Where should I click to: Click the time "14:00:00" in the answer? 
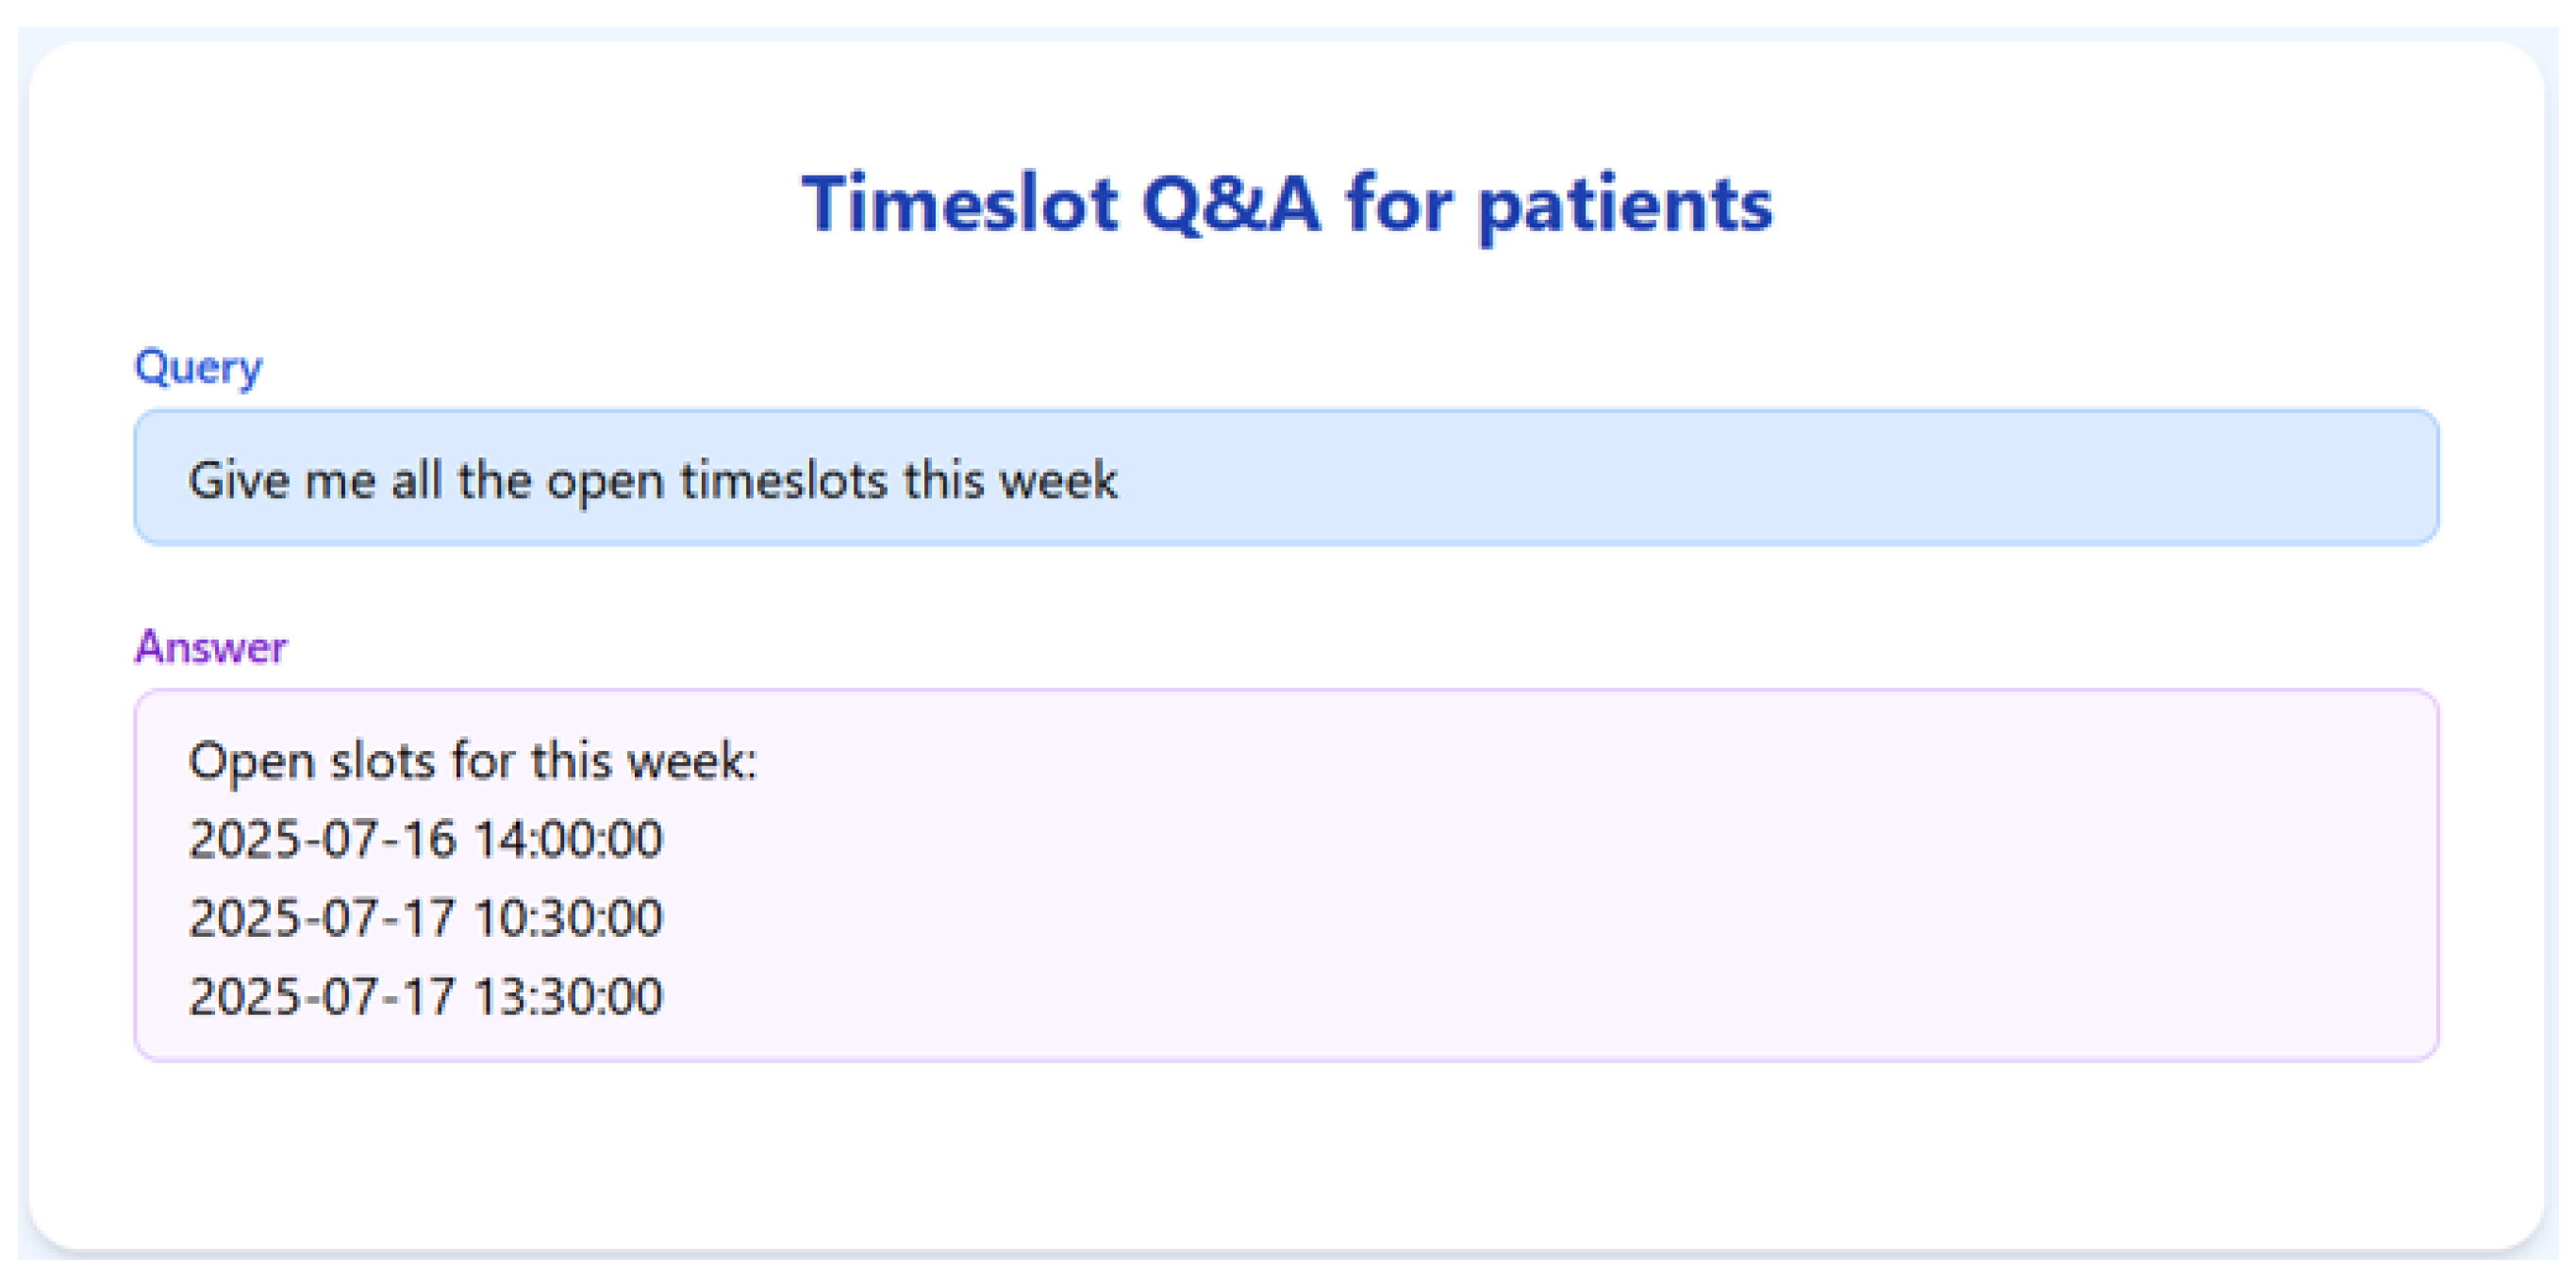pyautogui.click(x=567, y=839)
